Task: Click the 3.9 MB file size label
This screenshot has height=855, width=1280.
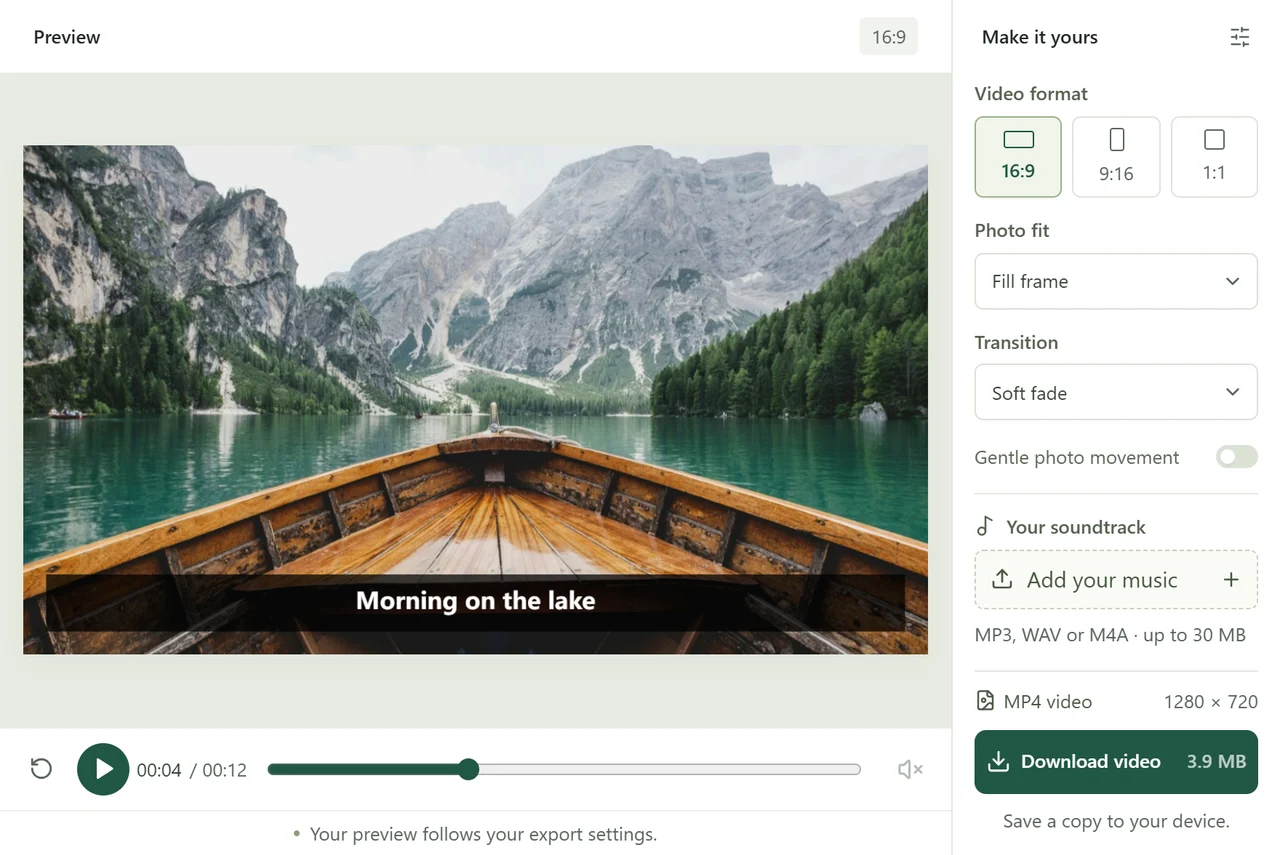Action: (x=1216, y=762)
